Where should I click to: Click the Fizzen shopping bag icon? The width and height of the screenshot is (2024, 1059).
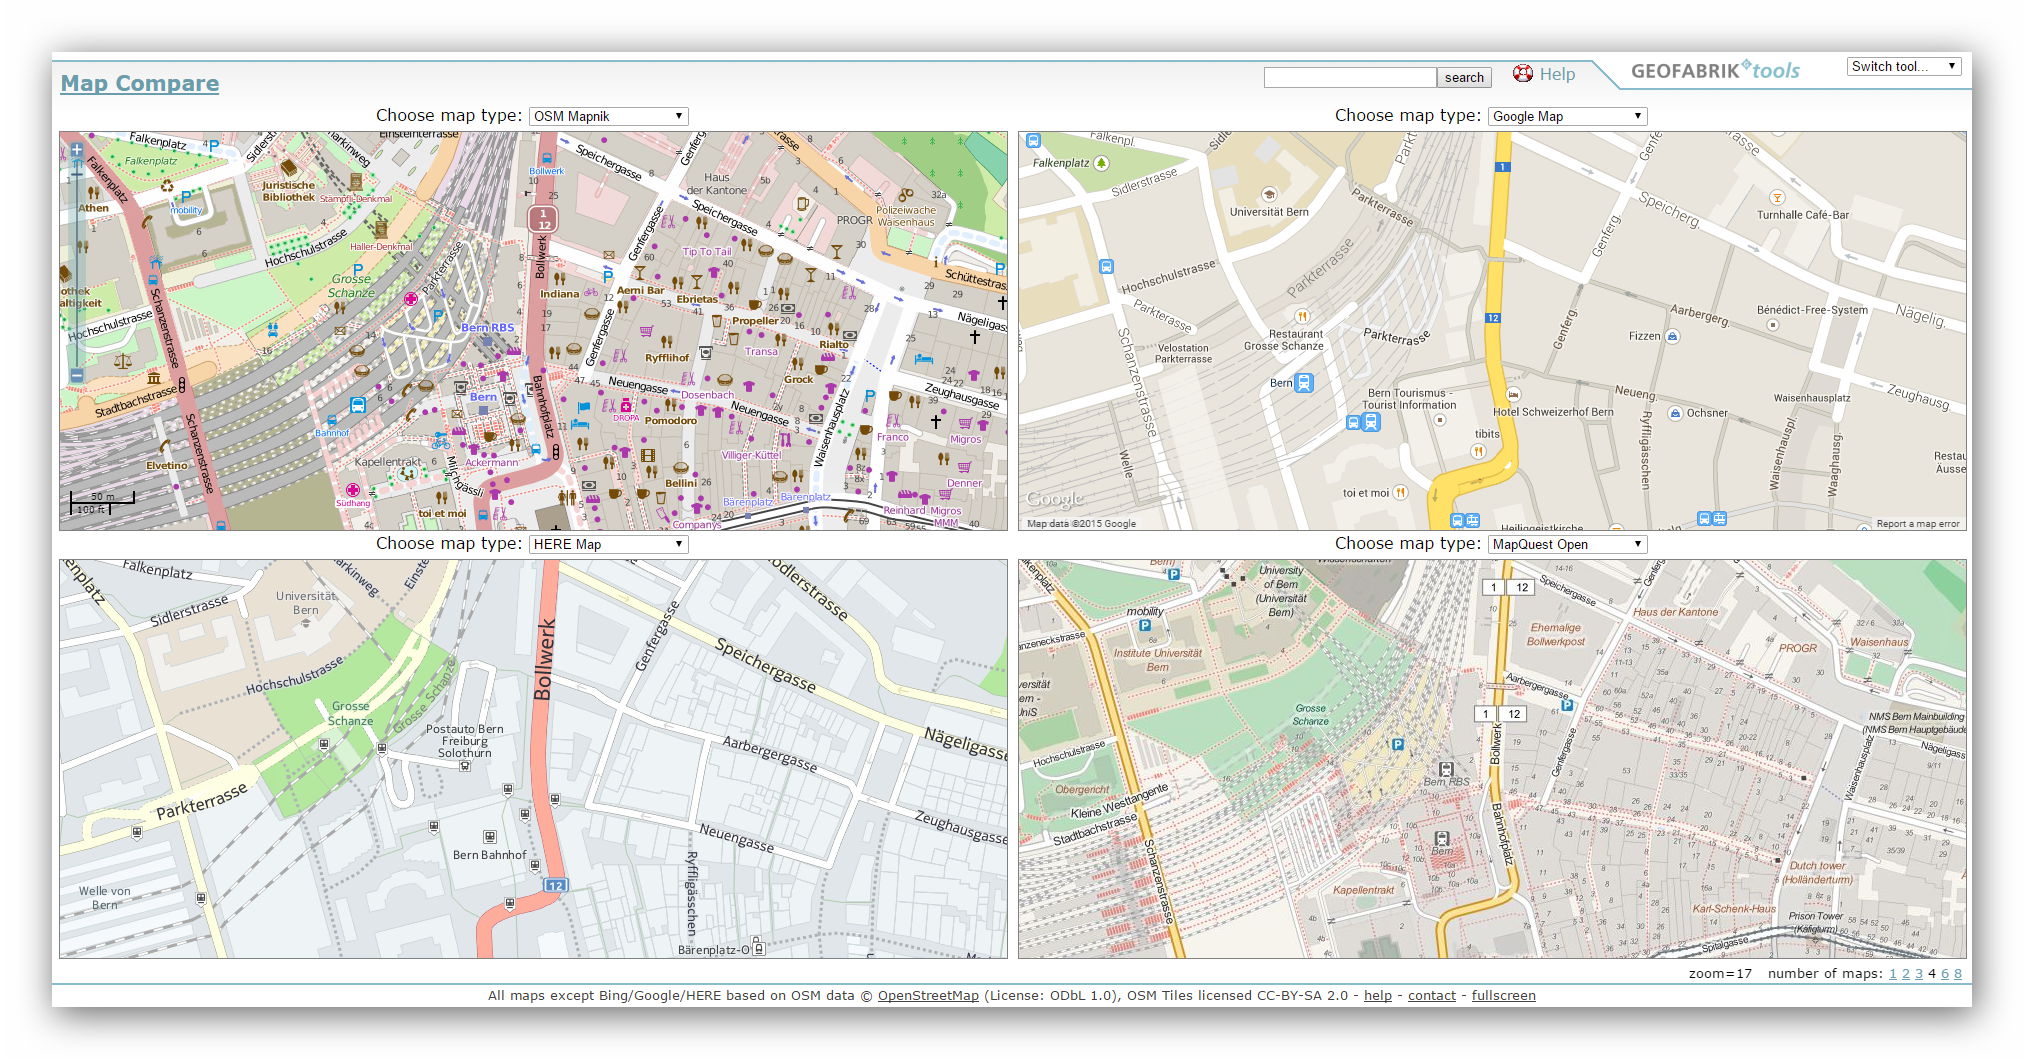tap(1672, 336)
